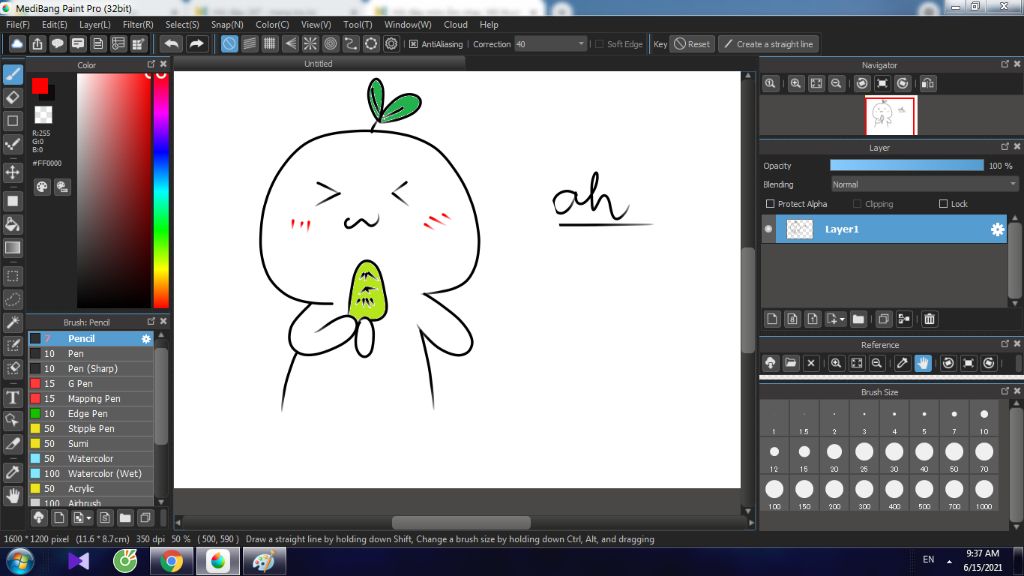This screenshot has width=1024, height=576.
Task: Enable Protect Alpha checkbox
Action: pyautogui.click(x=770, y=204)
